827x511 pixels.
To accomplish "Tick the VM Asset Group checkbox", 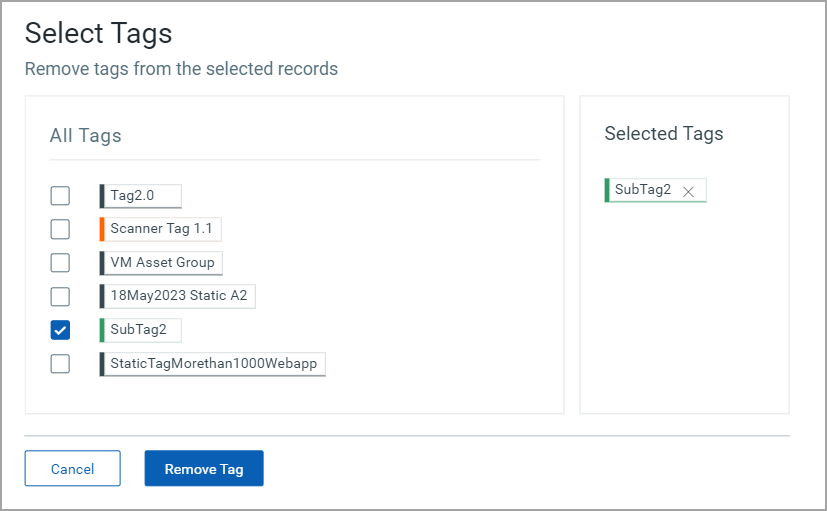I will [60, 263].
